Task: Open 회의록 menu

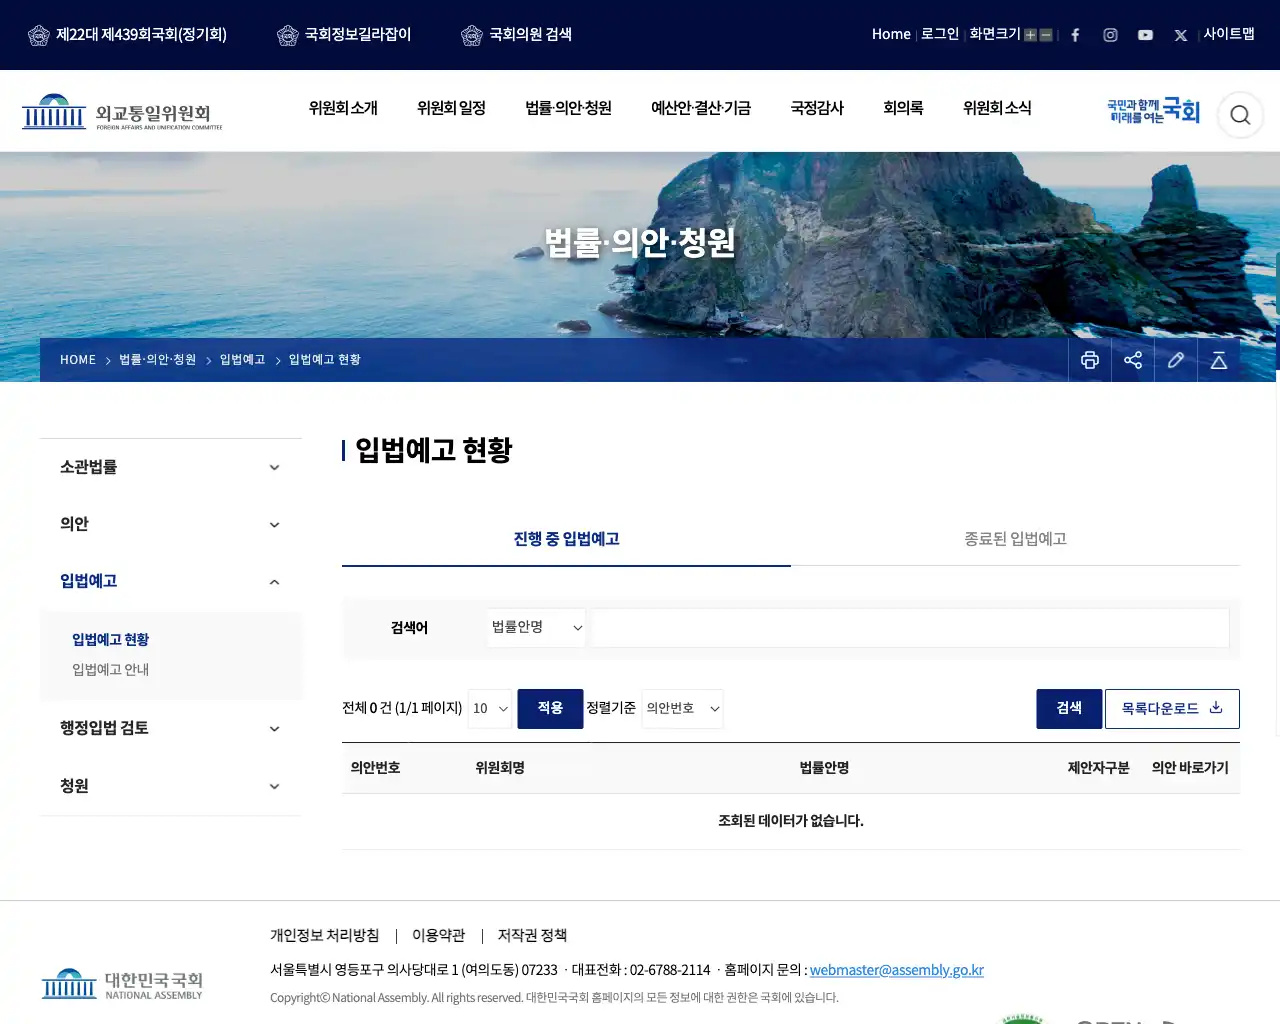Action: pos(903,108)
